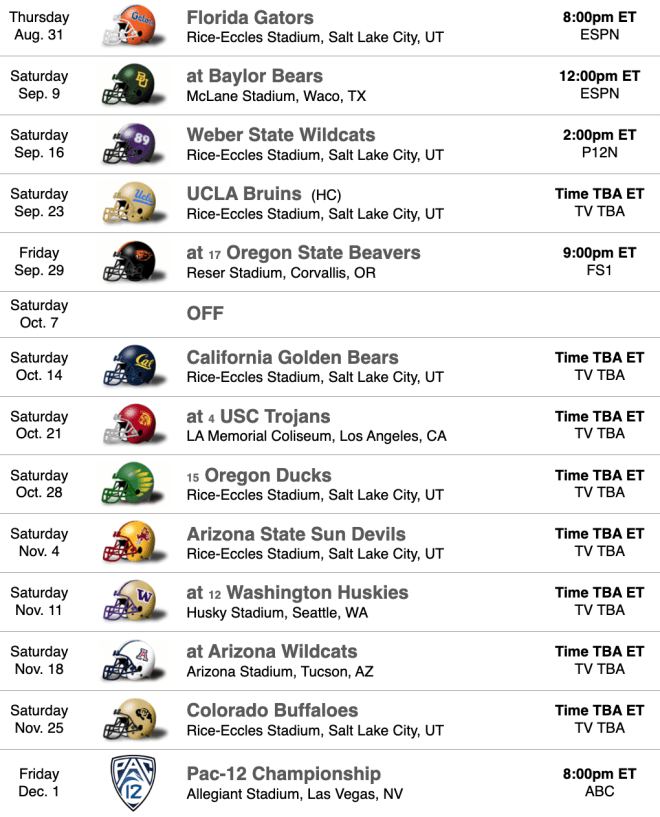Click the OFF bye week entry

(x=205, y=313)
